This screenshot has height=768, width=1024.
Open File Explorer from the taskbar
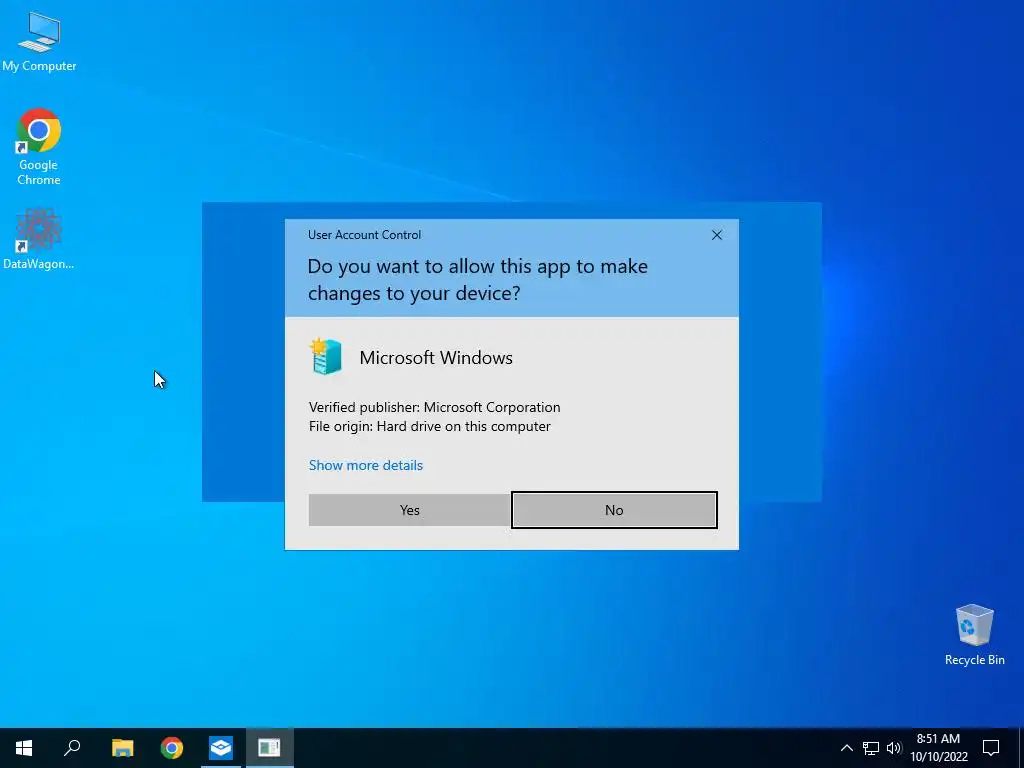coord(122,748)
